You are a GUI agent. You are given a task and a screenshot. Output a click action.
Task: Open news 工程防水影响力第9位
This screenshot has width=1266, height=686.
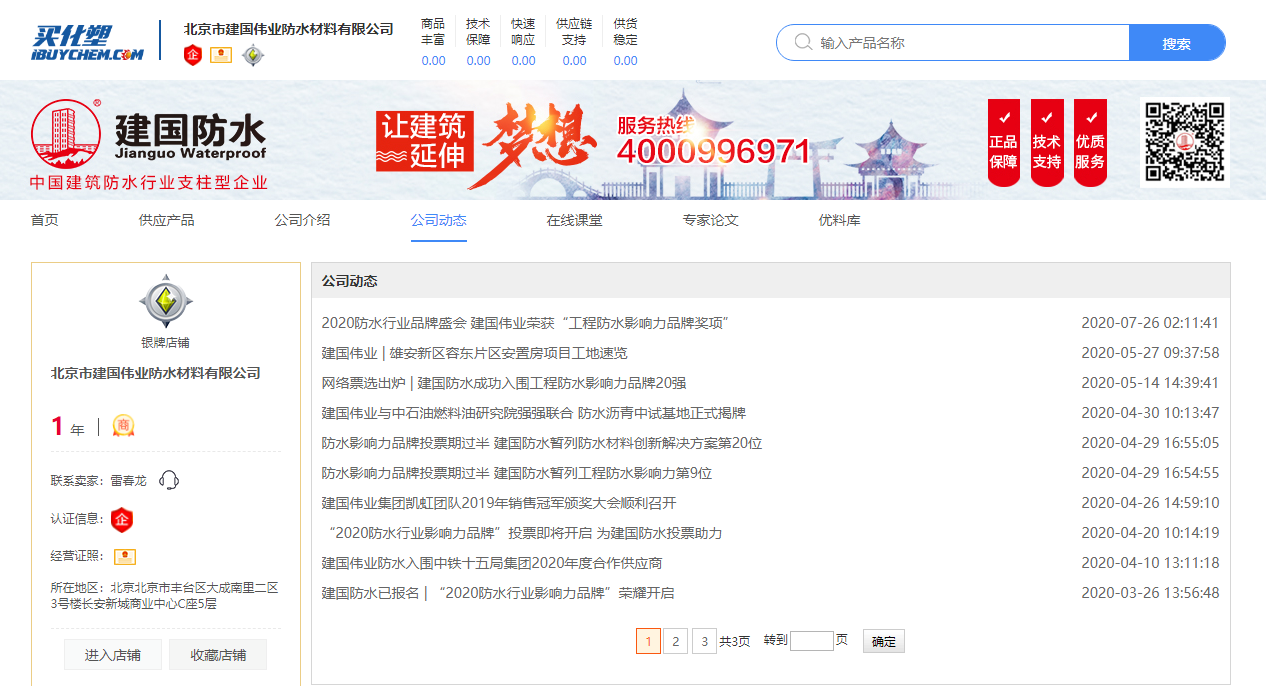pyautogui.click(x=516, y=473)
